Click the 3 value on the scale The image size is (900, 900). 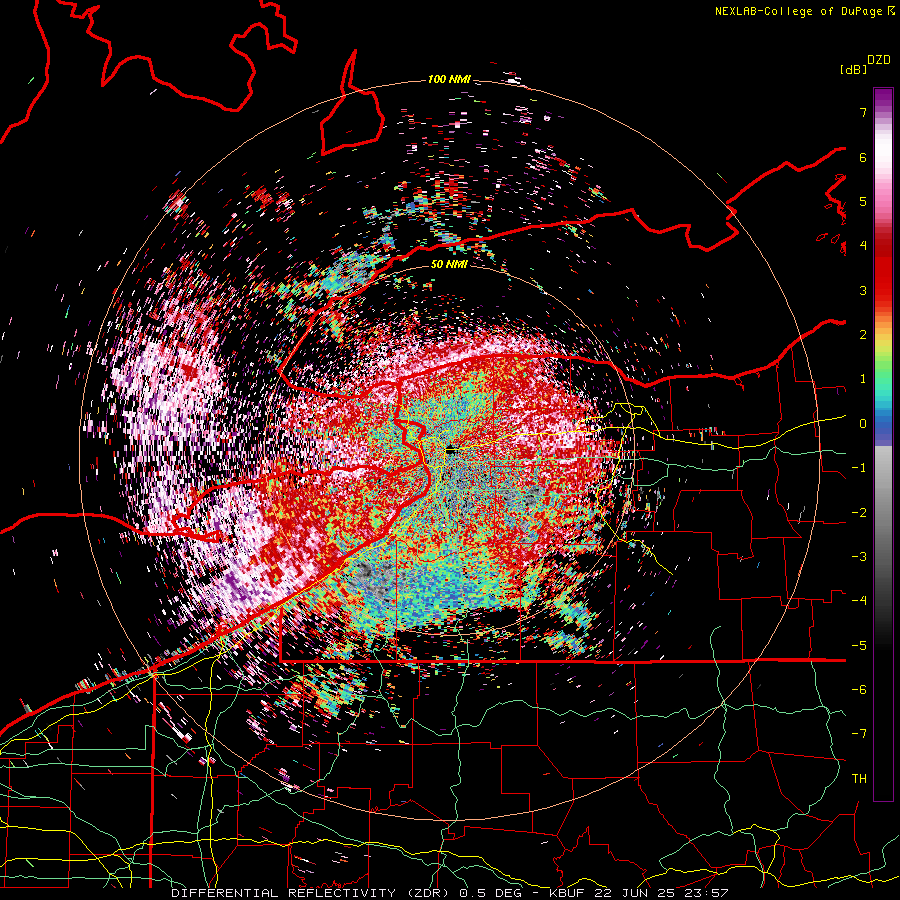click(863, 290)
